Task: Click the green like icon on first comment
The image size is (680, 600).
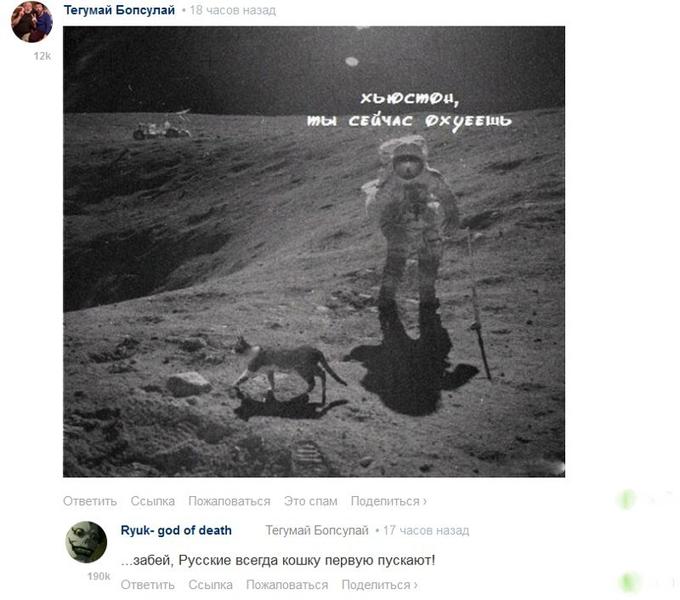Action: coord(626,500)
